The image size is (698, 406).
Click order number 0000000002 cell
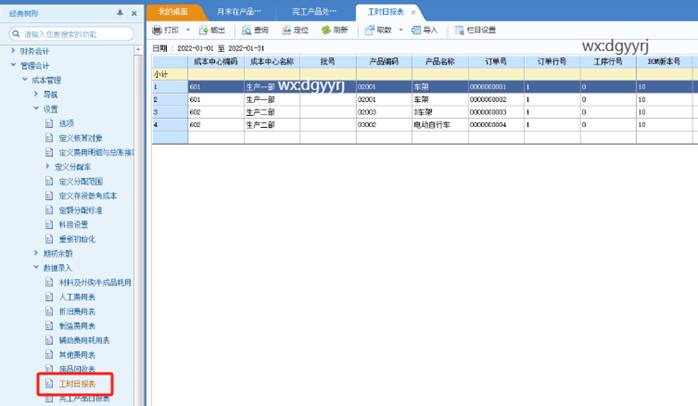pos(496,99)
